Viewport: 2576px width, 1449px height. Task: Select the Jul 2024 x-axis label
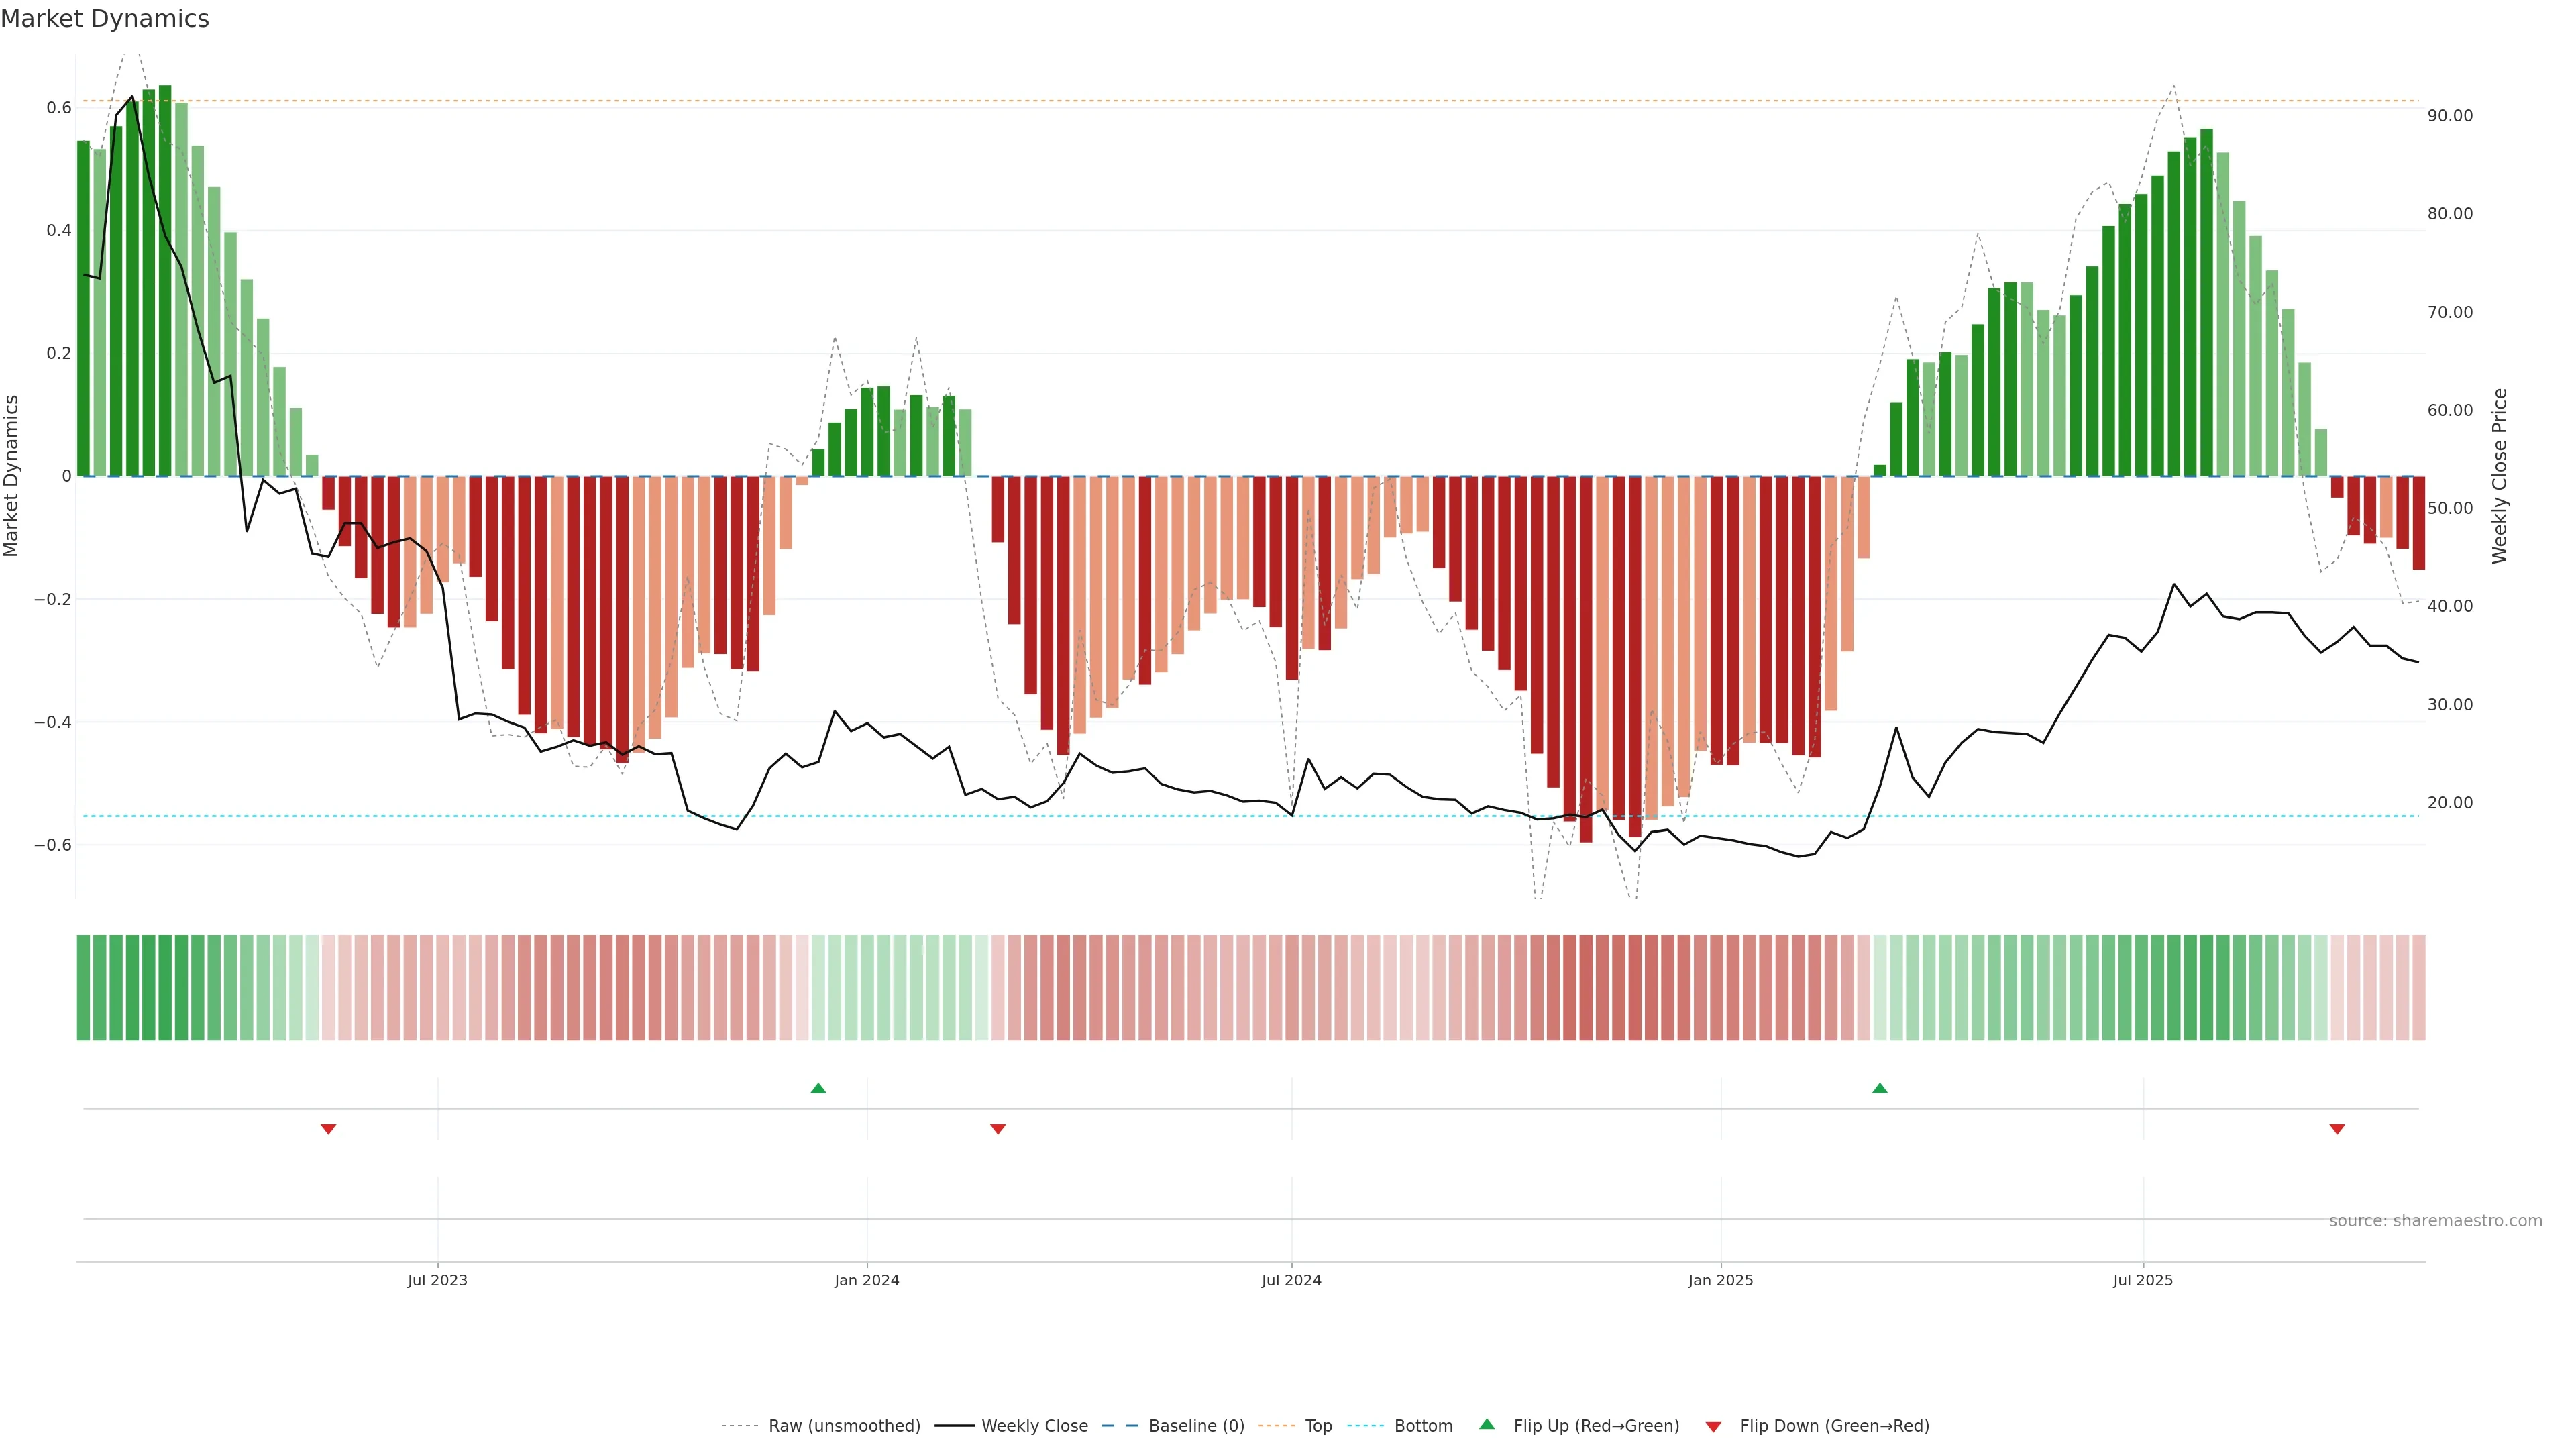(1291, 1280)
